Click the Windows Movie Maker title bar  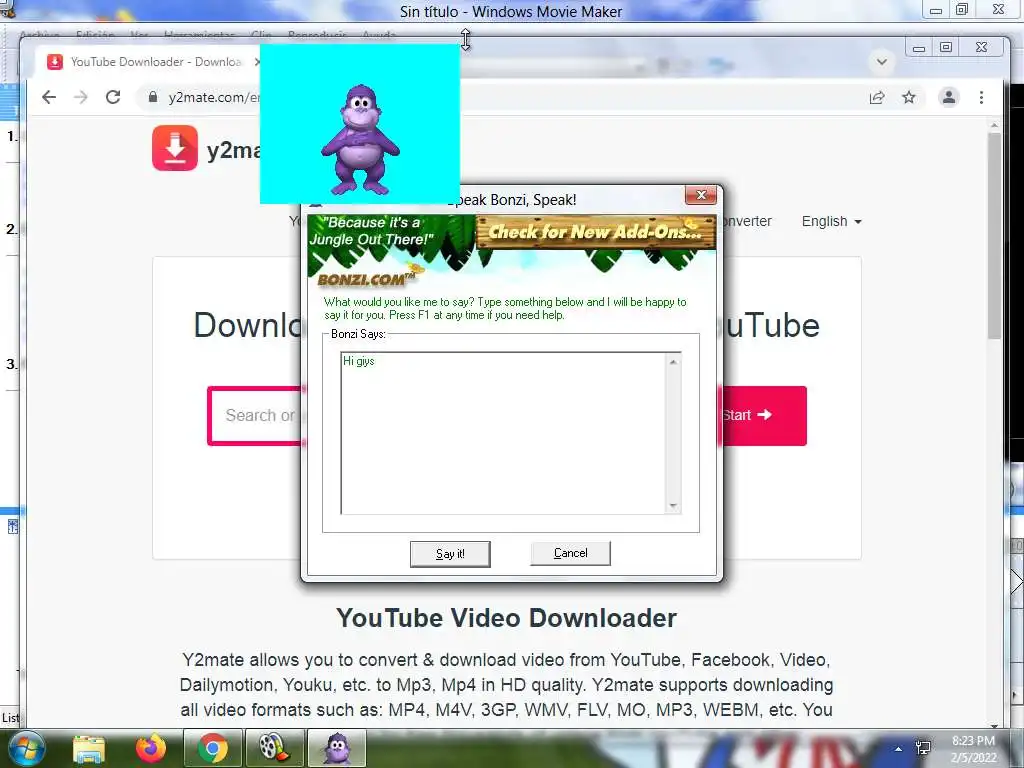511,11
